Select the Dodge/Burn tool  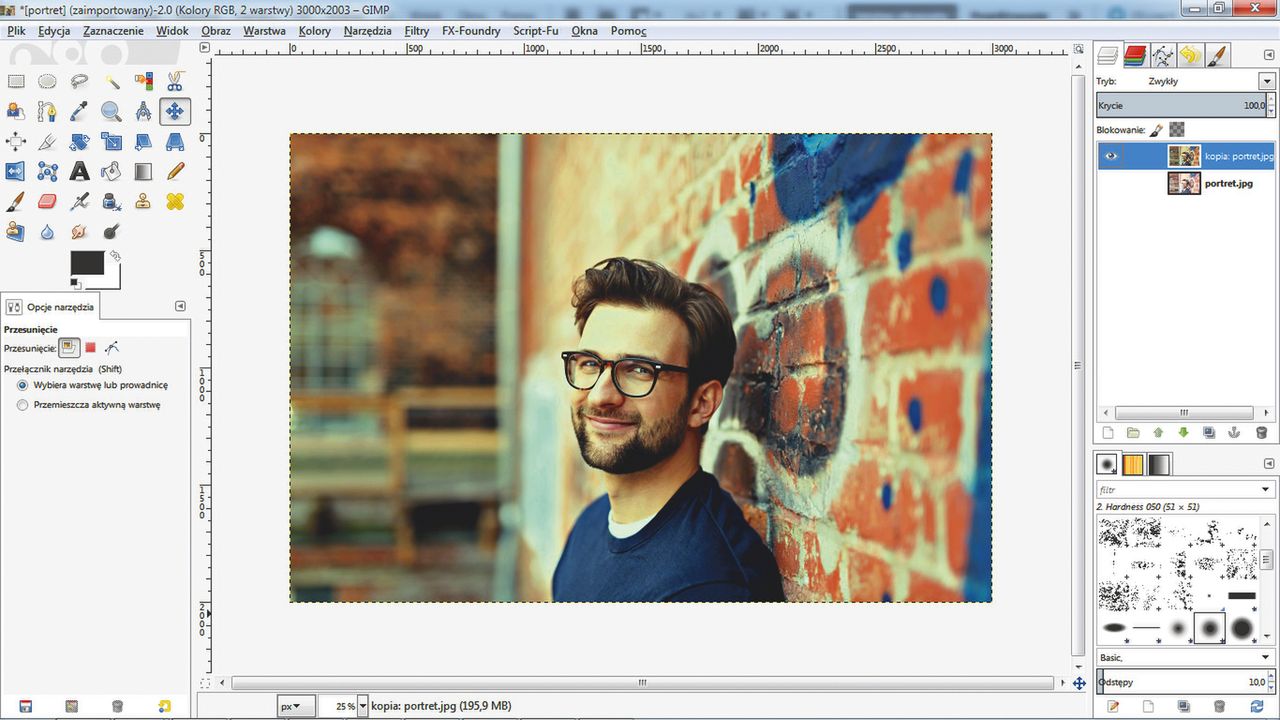111,232
